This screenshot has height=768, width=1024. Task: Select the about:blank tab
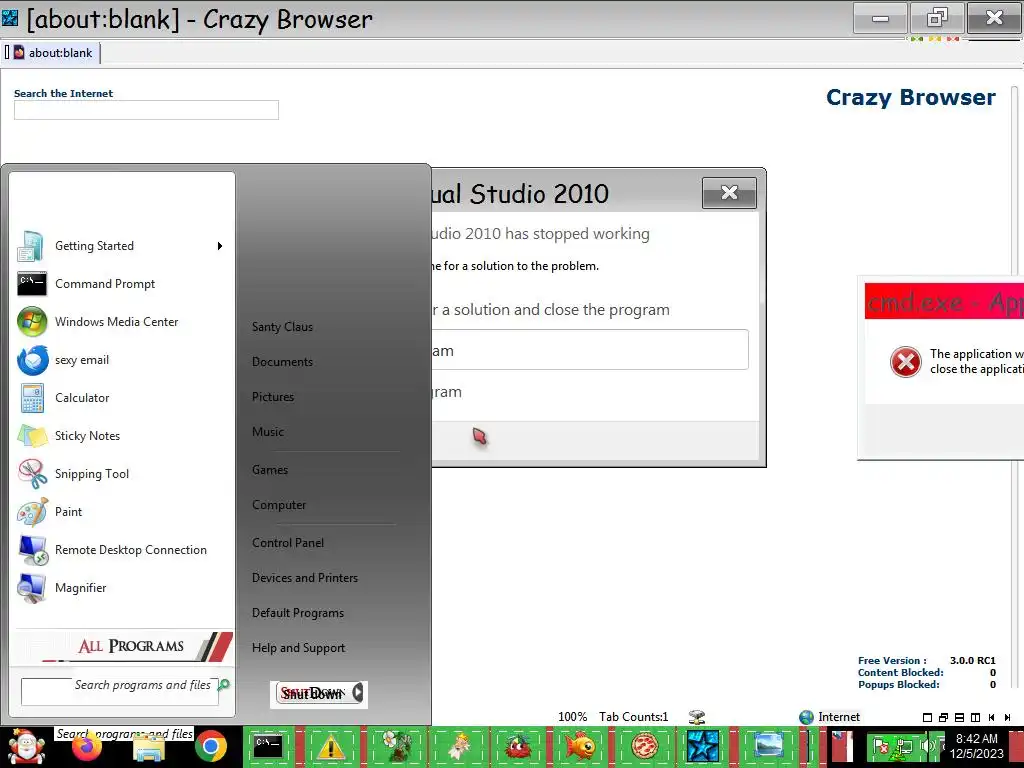(x=52, y=53)
